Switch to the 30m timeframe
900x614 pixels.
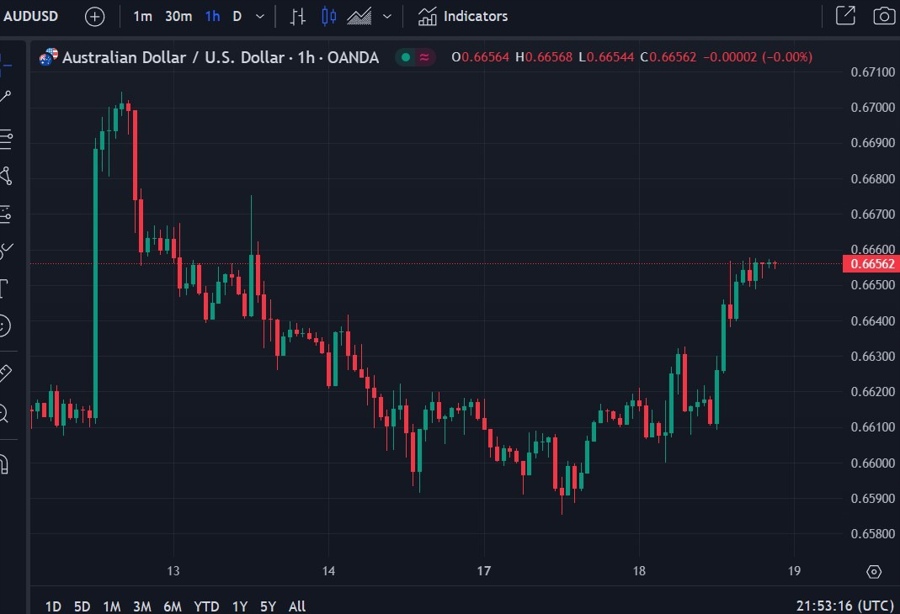(179, 17)
